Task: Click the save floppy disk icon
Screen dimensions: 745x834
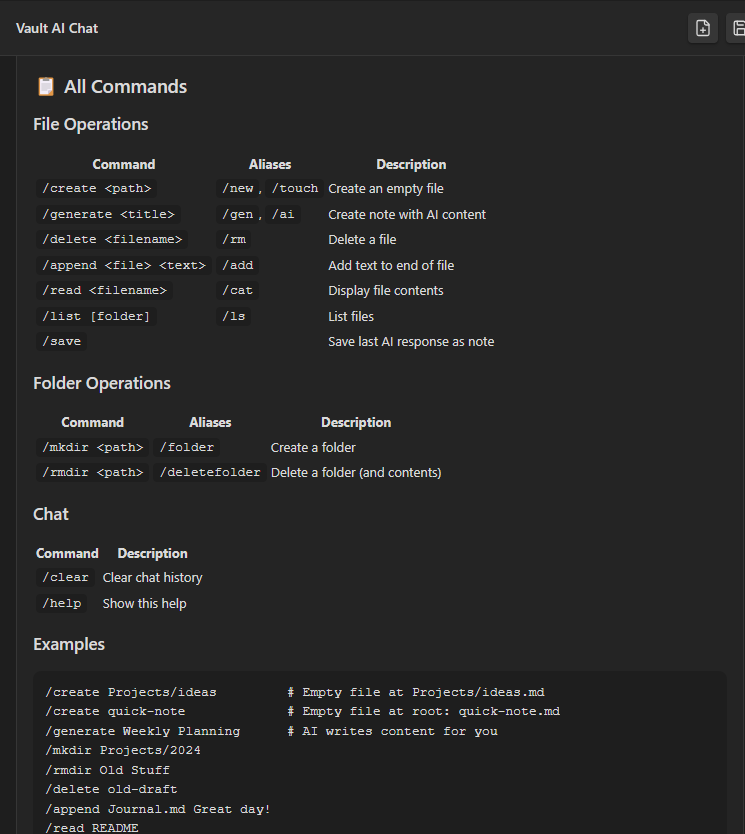Action: pos(737,28)
